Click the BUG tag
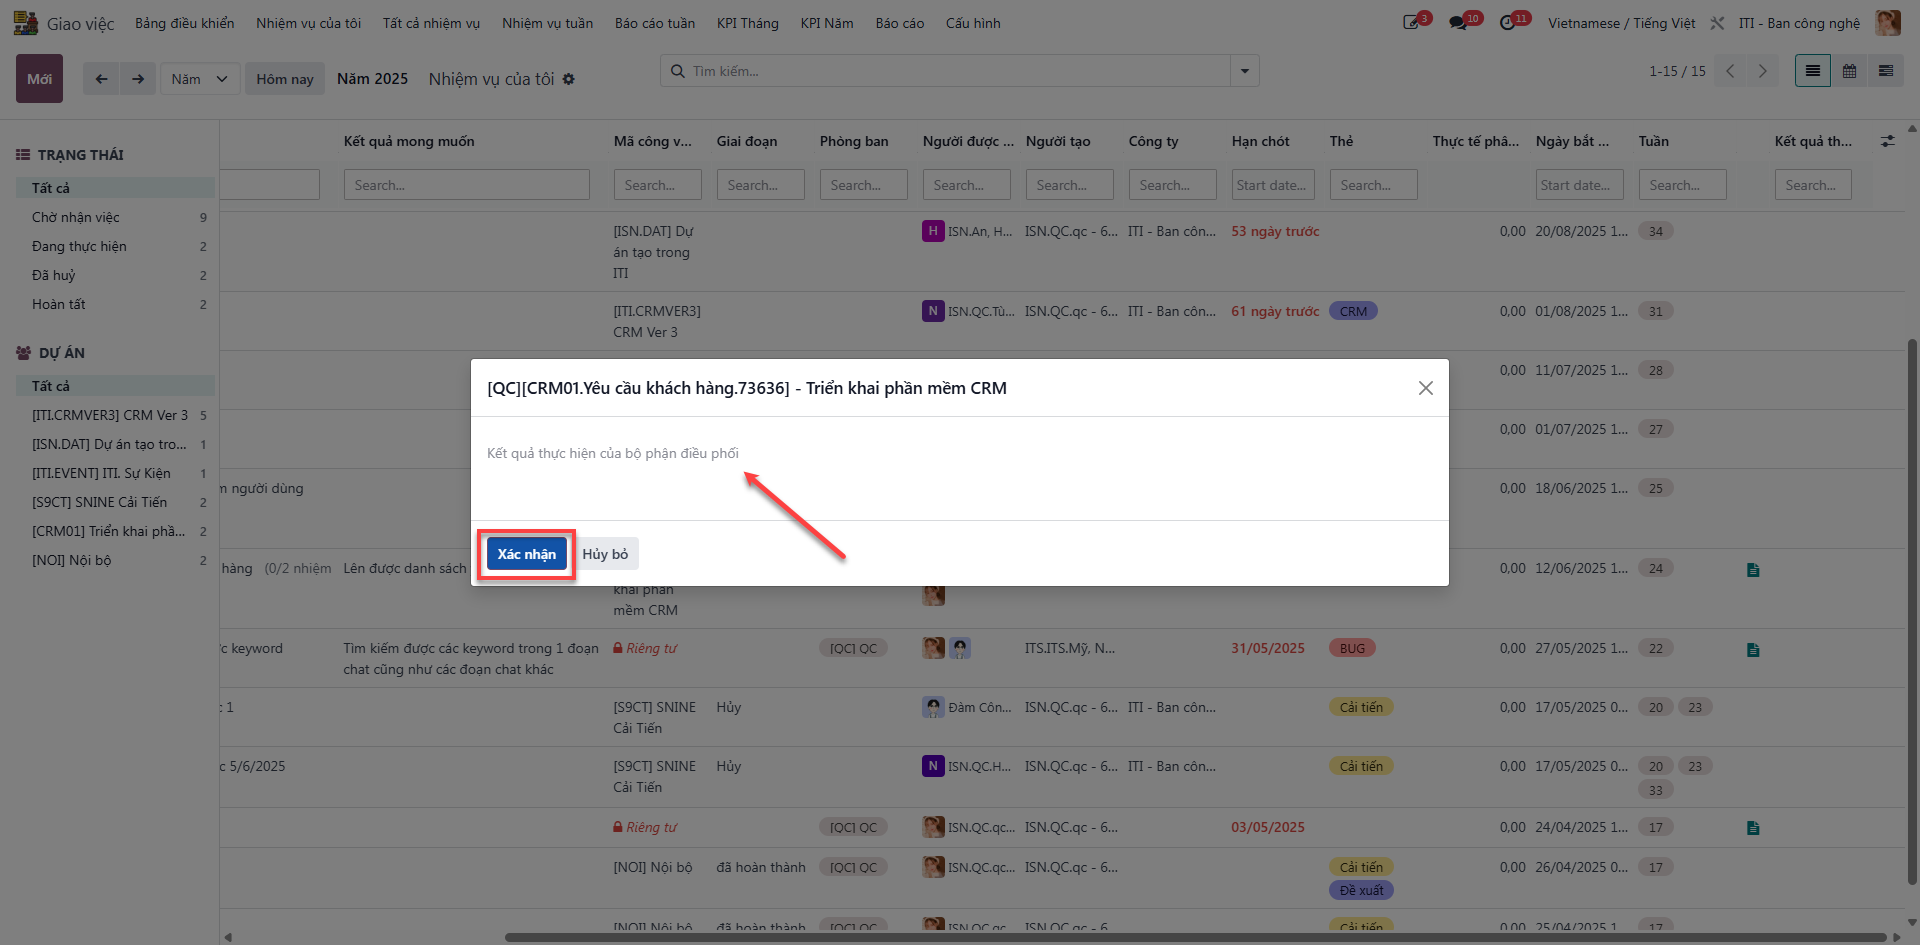Image resolution: width=1920 pixels, height=945 pixels. coord(1352,648)
